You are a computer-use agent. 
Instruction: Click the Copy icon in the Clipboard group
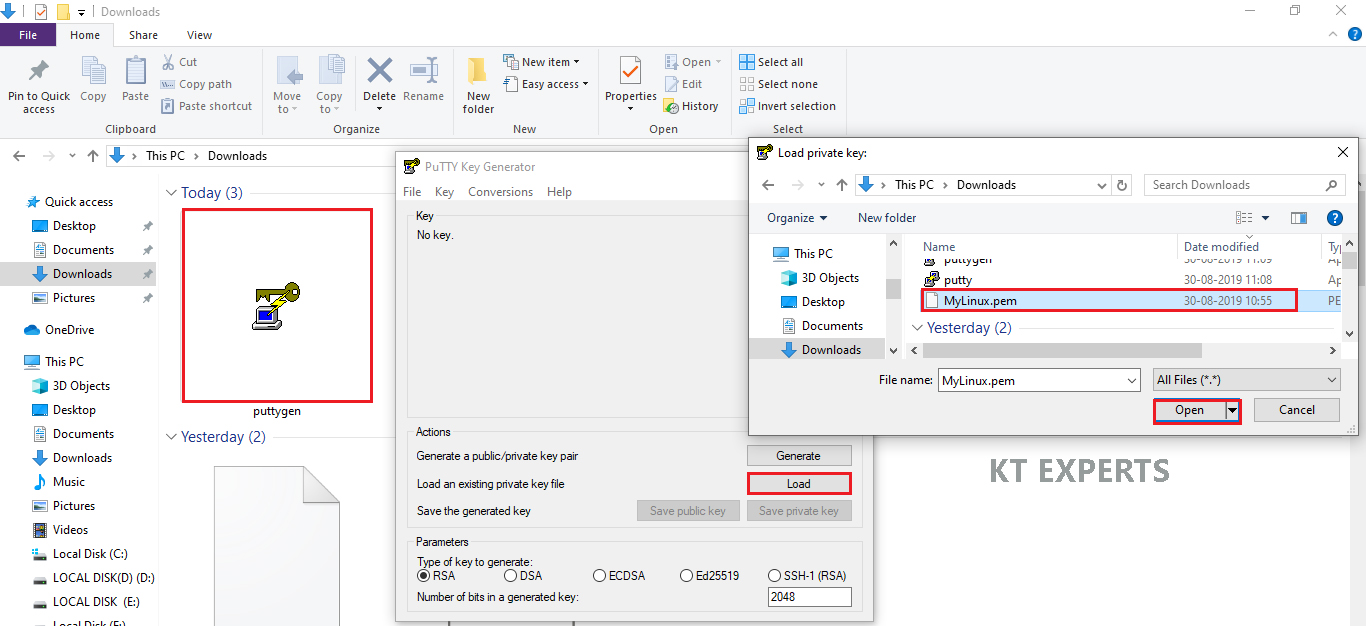tap(93, 79)
